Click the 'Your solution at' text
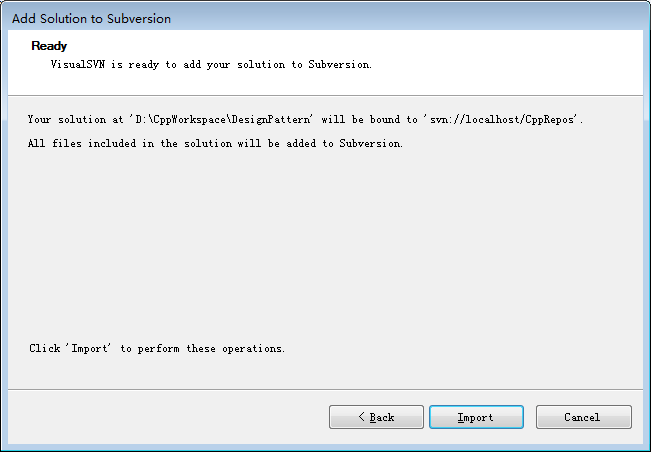This screenshot has width=651, height=452. pos(74,120)
